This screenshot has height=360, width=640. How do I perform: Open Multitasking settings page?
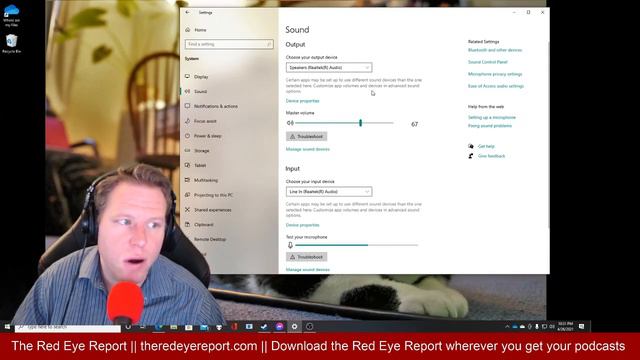206,180
